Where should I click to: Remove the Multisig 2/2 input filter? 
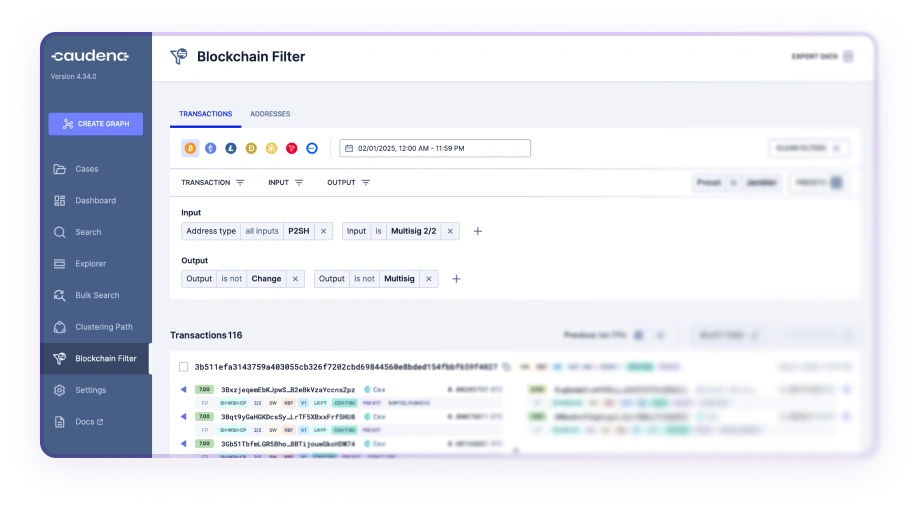pyautogui.click(x=450, y=231)
